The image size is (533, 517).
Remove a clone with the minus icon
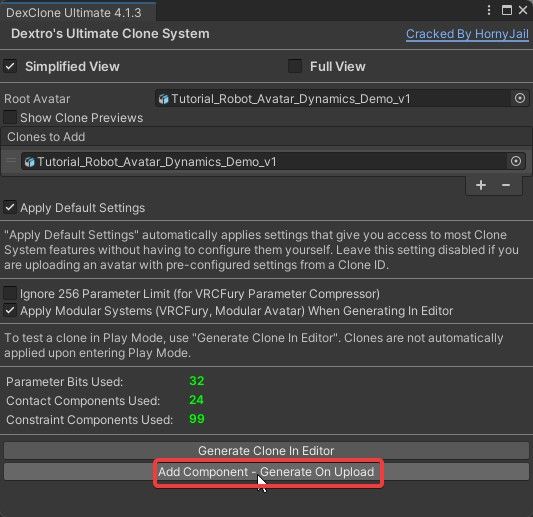pos(506,185)
